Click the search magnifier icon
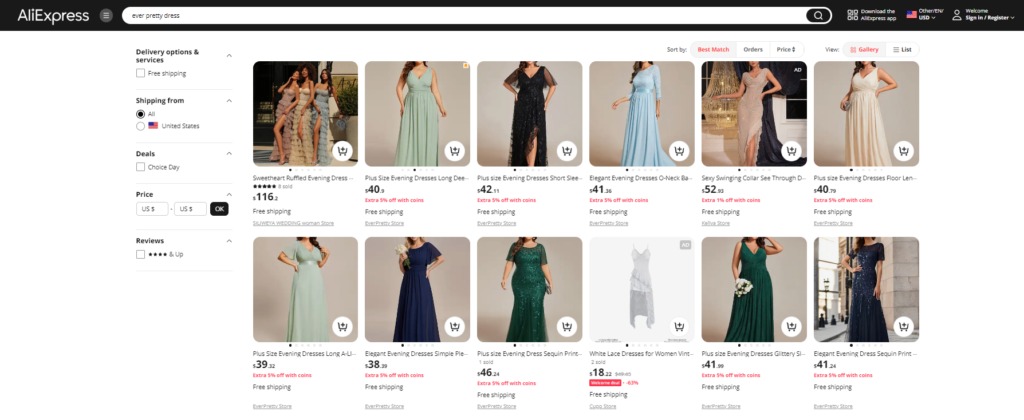Viewport: 1024px width, 420px height. (818, 15)
